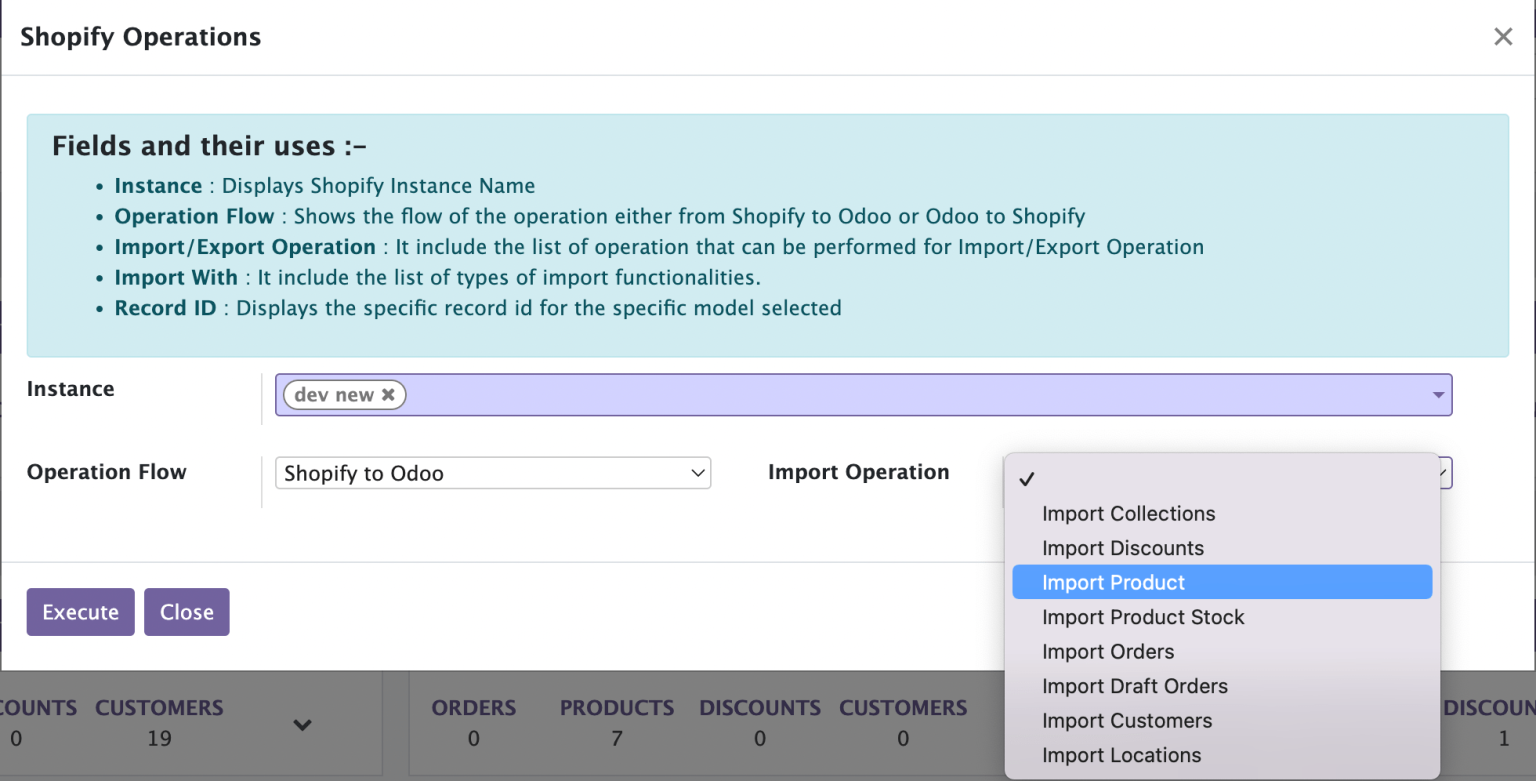Select "Import Locations" at list bottom

coord(1121,755)
